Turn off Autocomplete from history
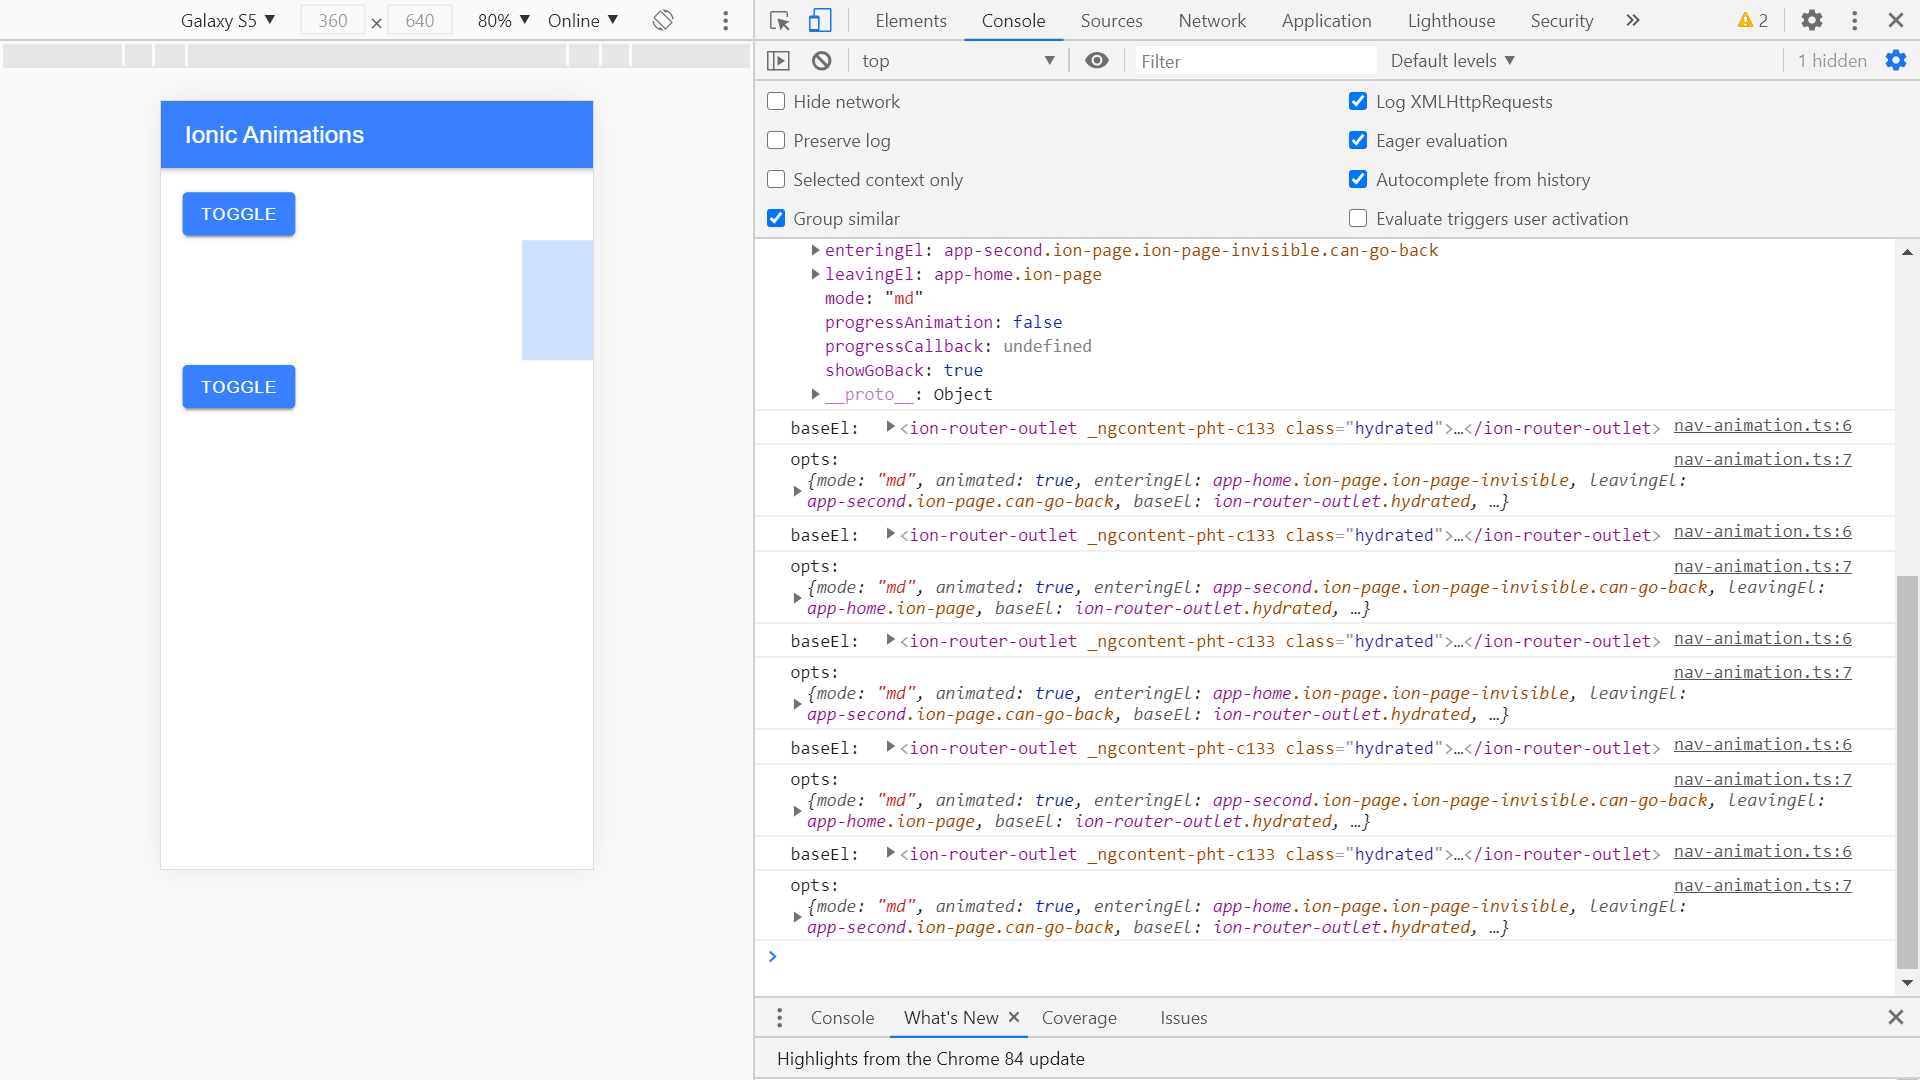Screen dimensions: 1920x1080 [1358, 179]
